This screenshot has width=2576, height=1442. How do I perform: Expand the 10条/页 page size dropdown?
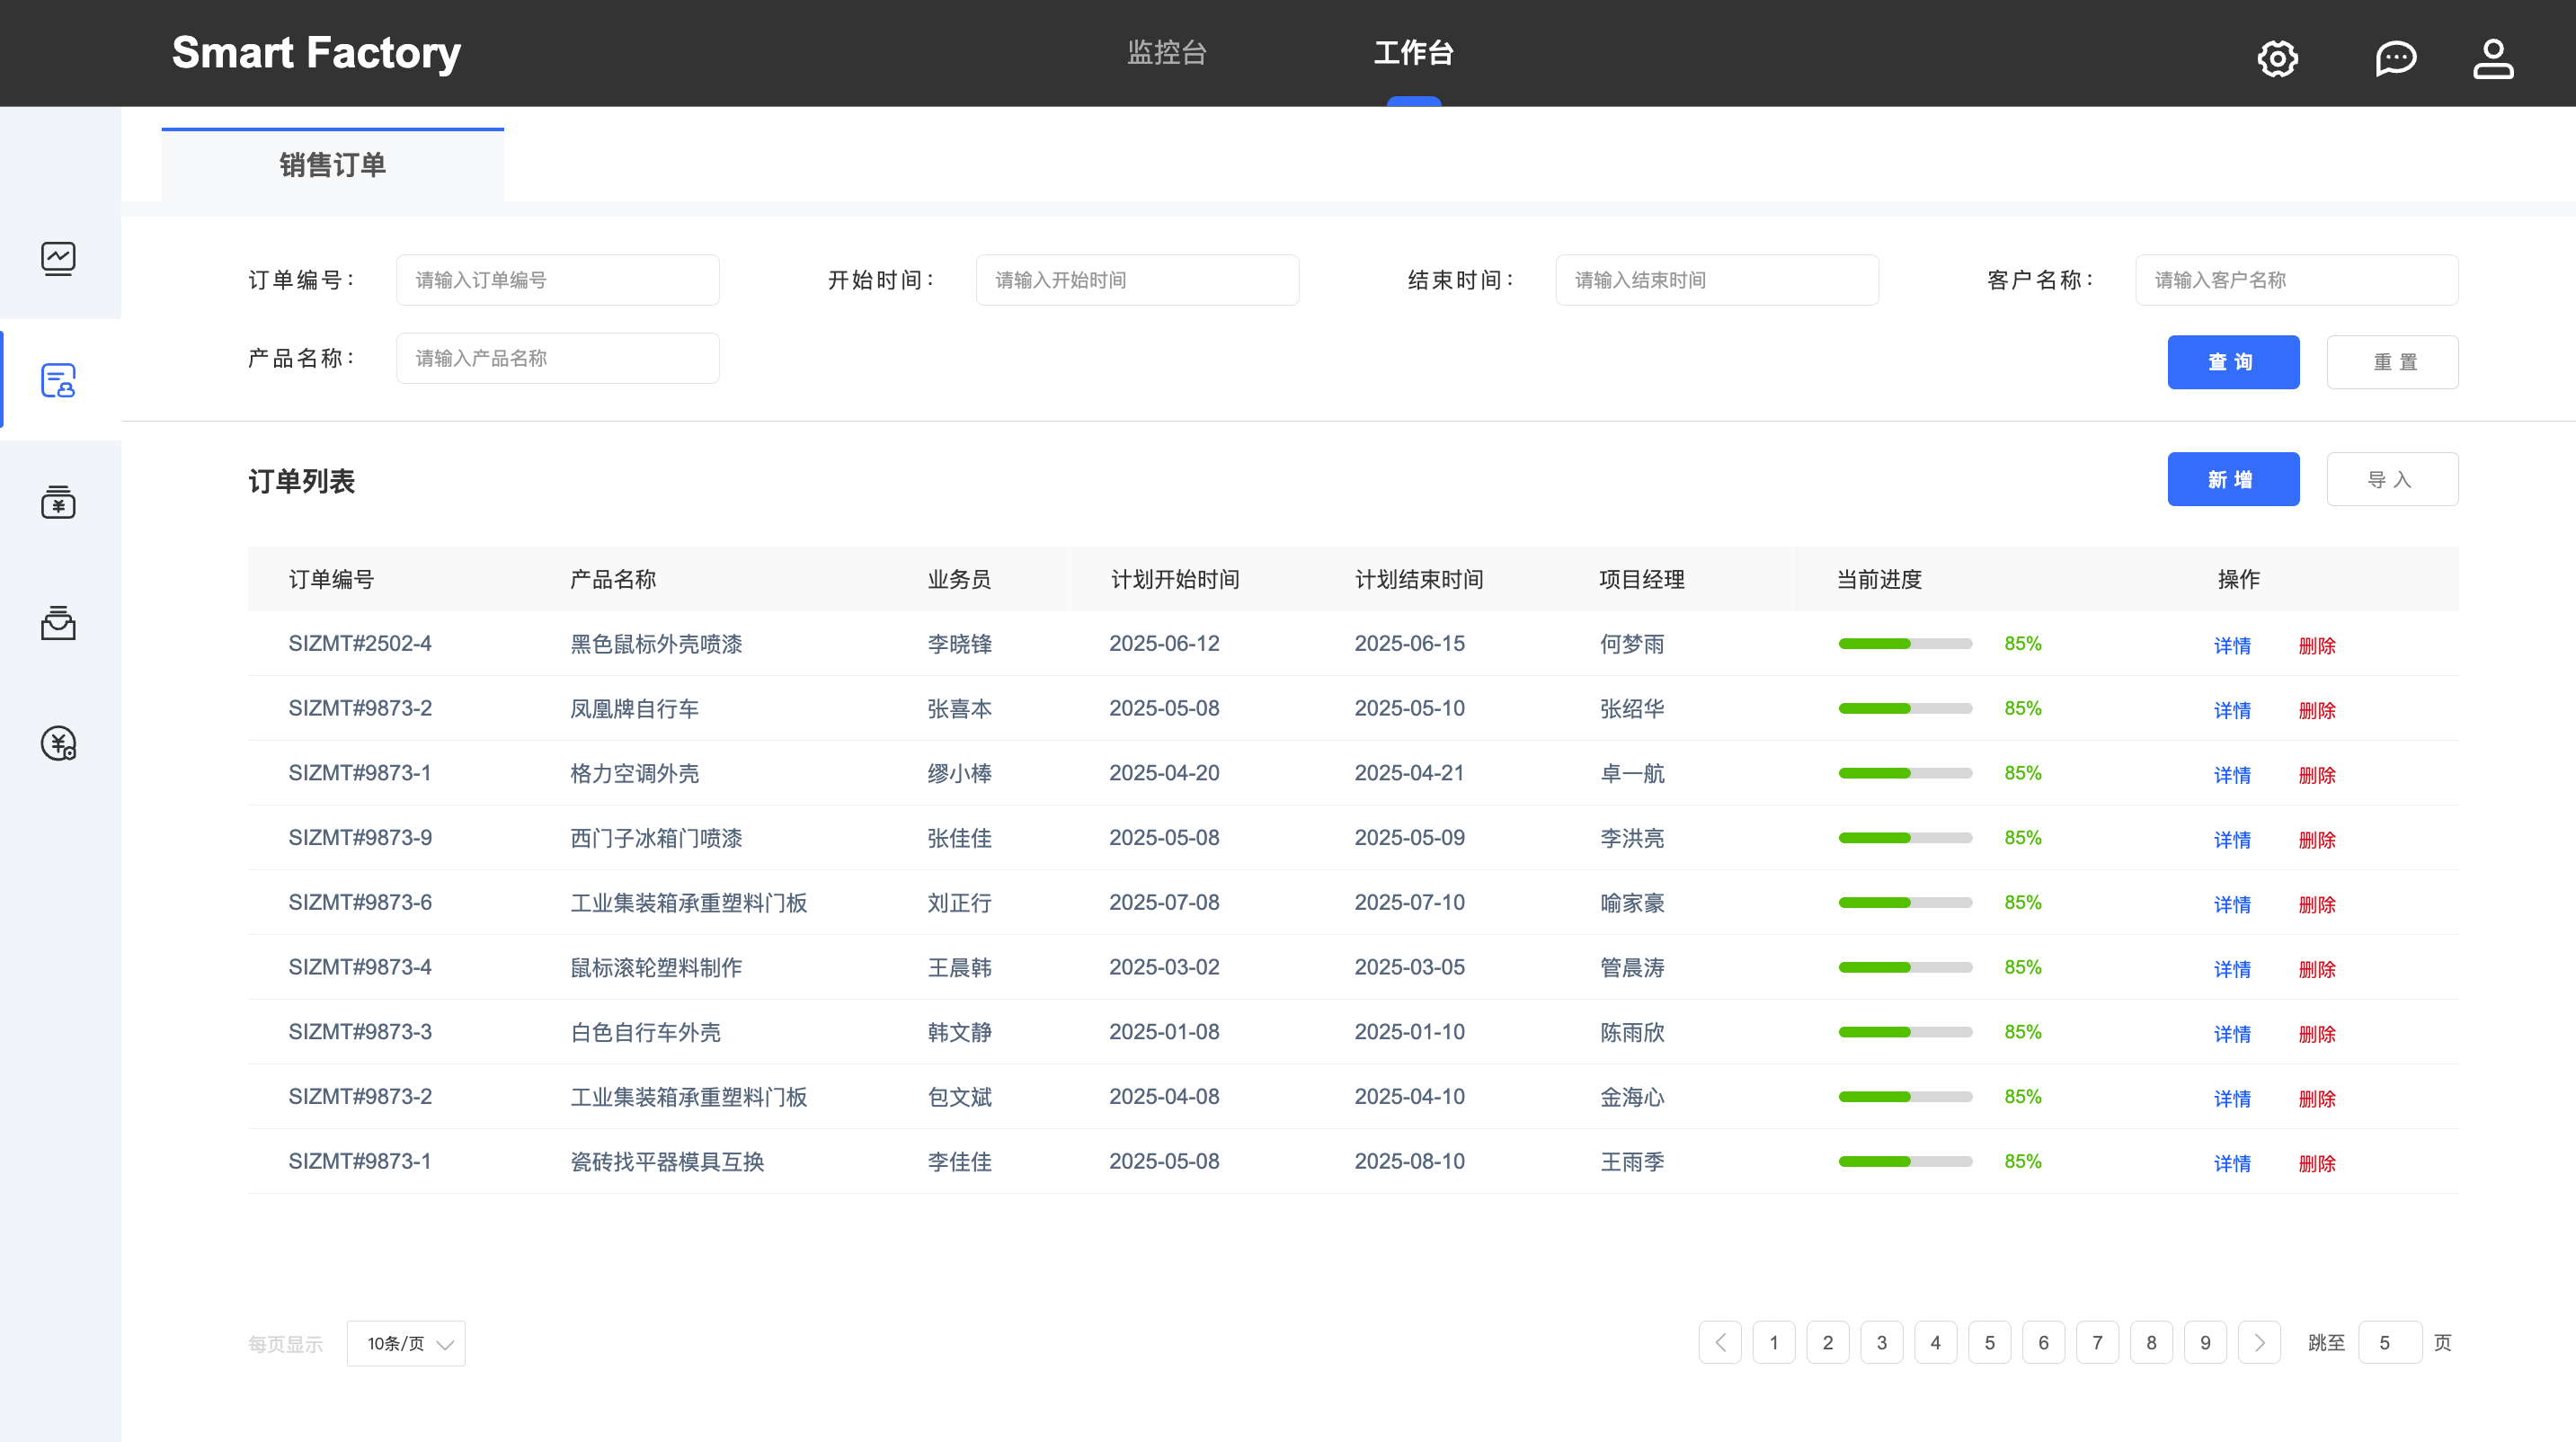coord(406,1343)
